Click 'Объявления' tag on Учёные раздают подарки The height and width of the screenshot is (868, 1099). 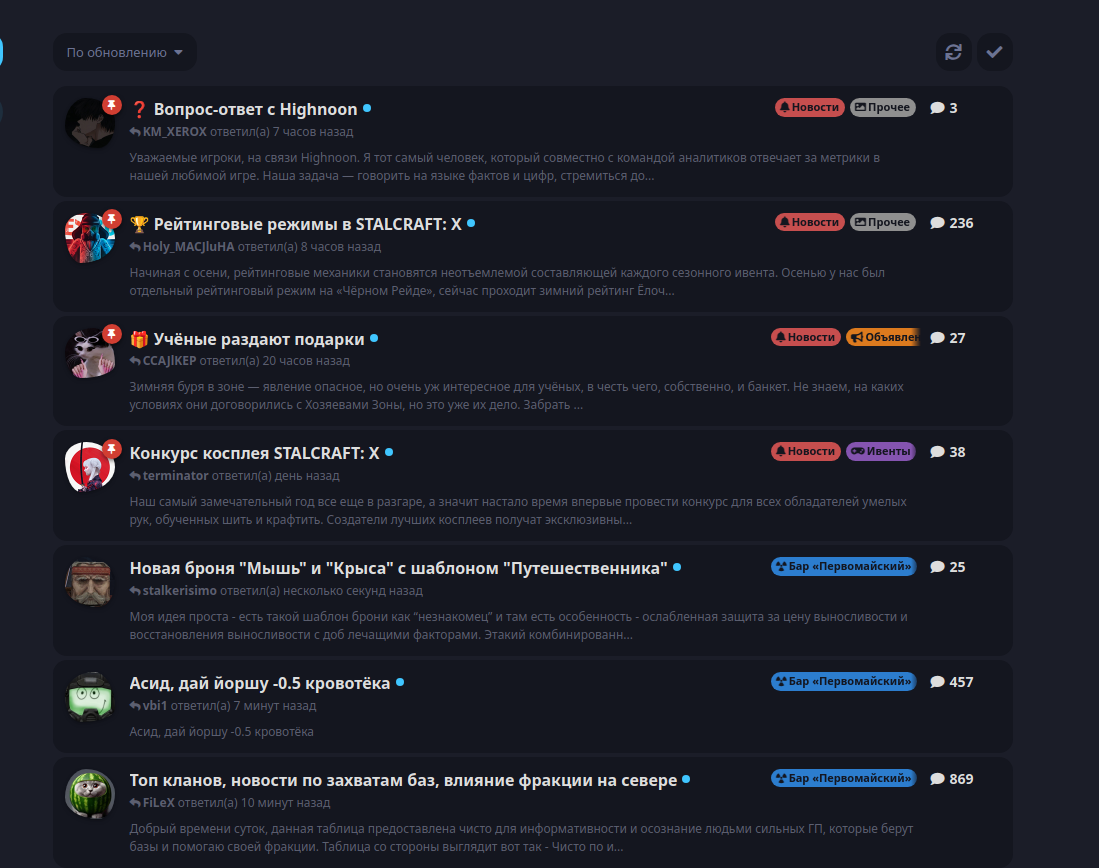882,337
